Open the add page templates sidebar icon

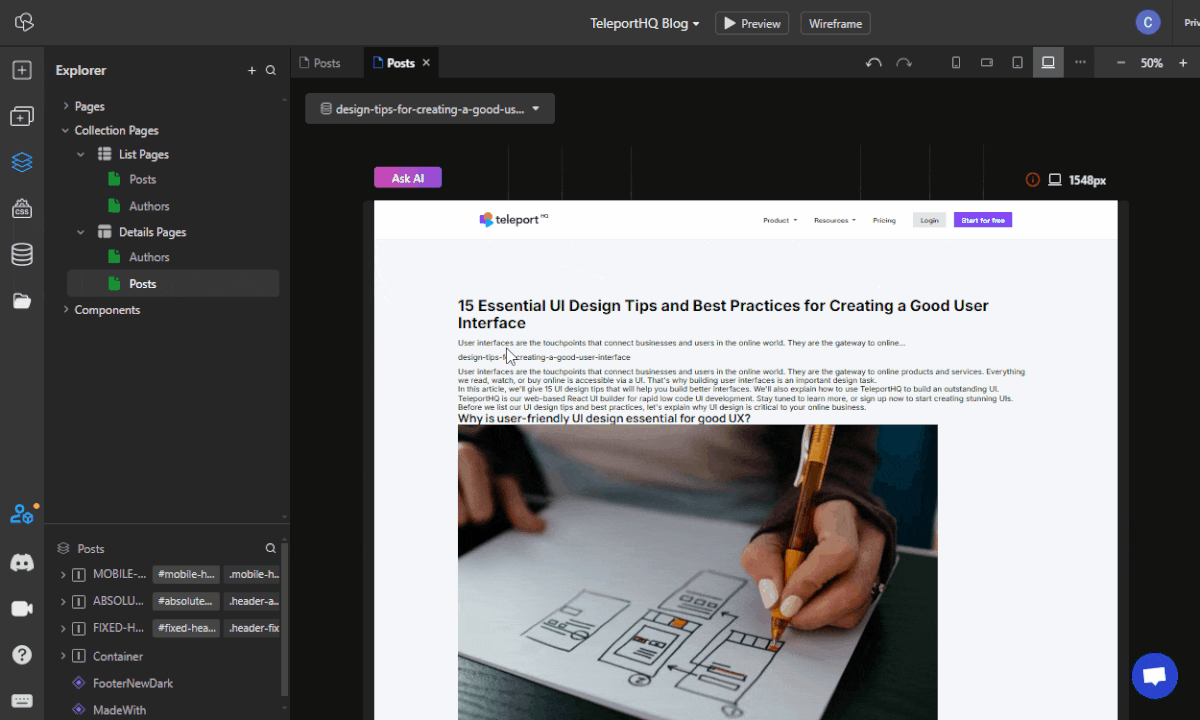pyautogui.click(x=22, y=116)
